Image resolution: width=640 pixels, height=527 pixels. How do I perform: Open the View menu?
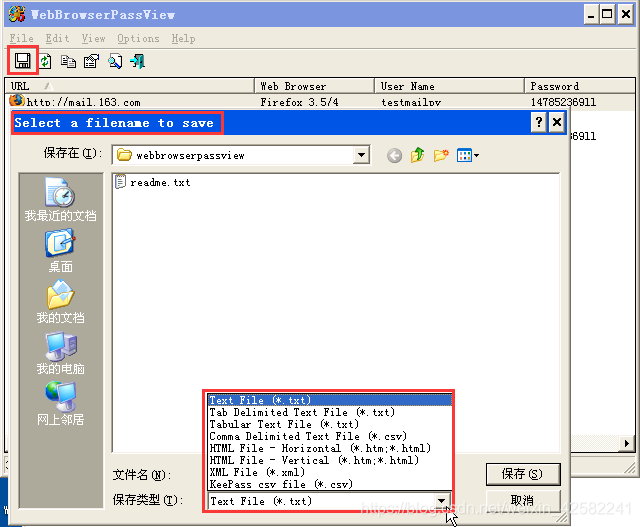point(93,38)
